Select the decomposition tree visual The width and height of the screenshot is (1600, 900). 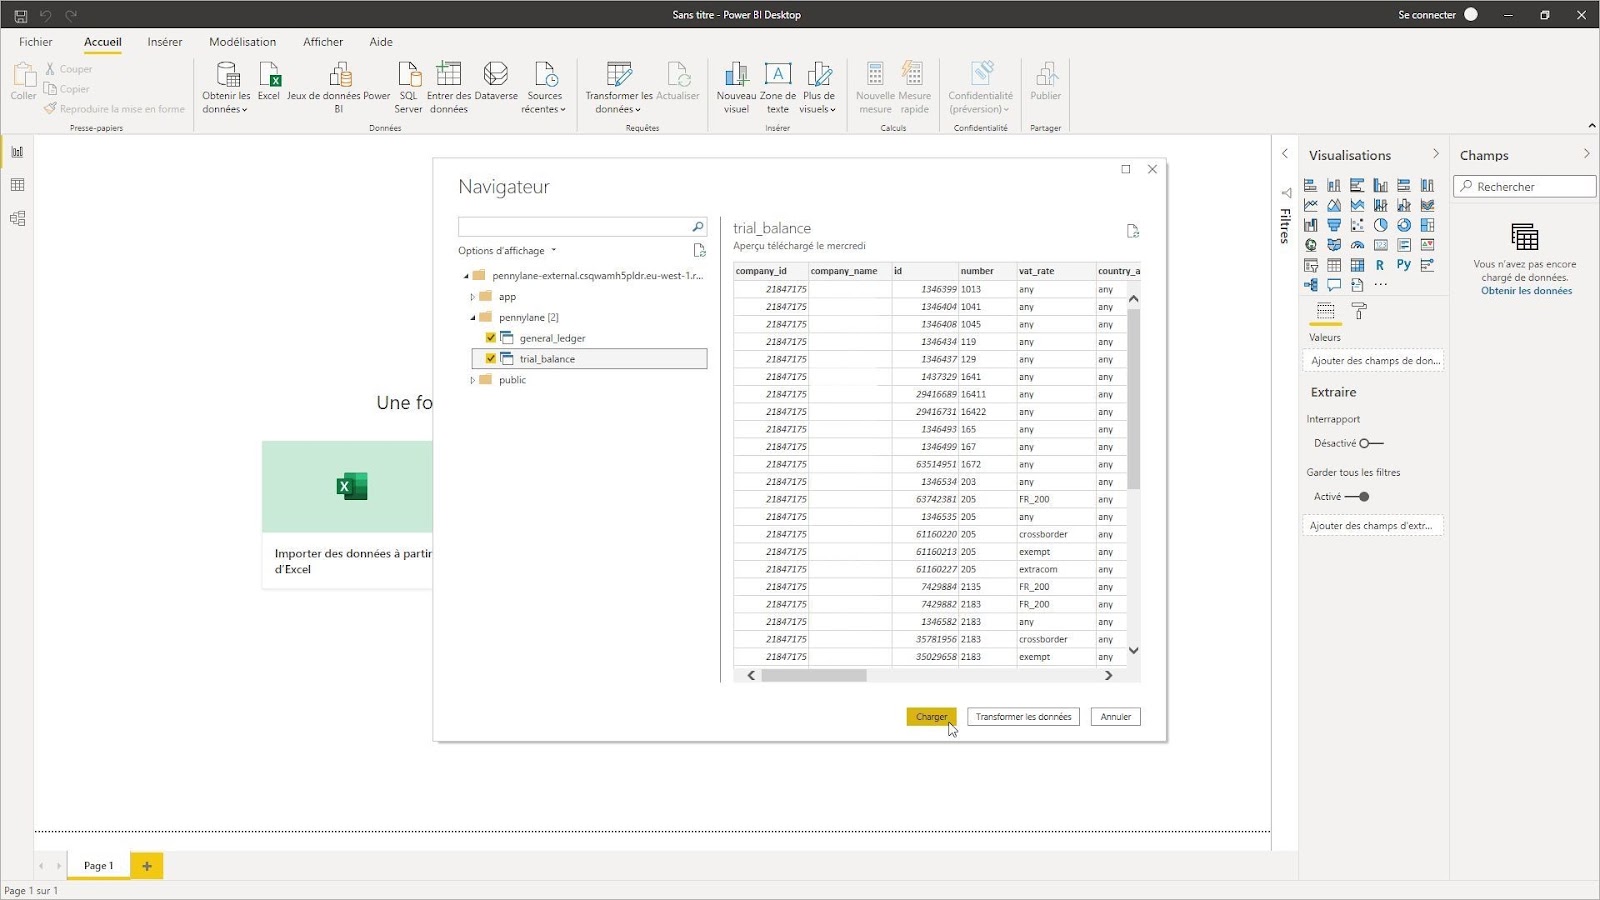(x=1310, y=285)
